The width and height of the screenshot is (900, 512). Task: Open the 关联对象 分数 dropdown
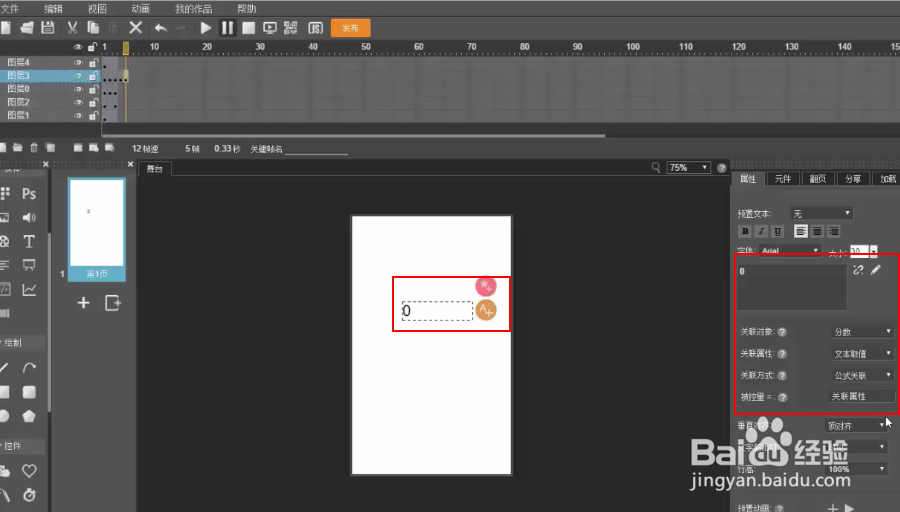point(863,332)
